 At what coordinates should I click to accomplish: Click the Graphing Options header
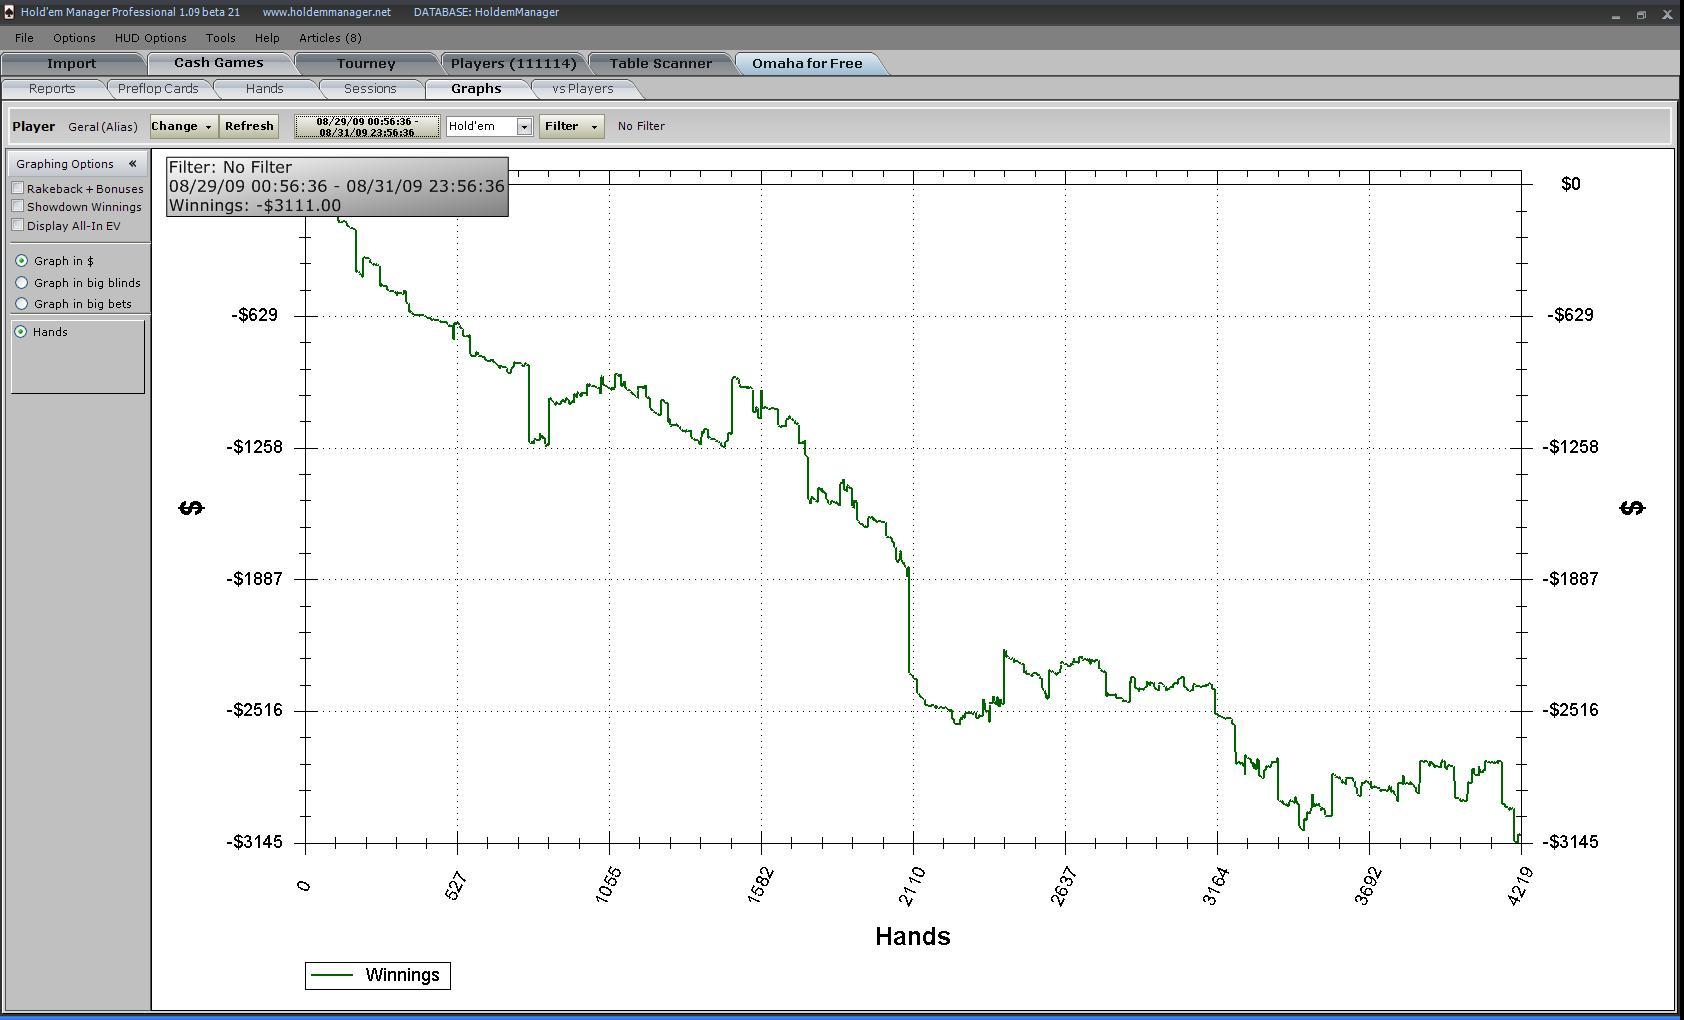[x=65, y=164]
